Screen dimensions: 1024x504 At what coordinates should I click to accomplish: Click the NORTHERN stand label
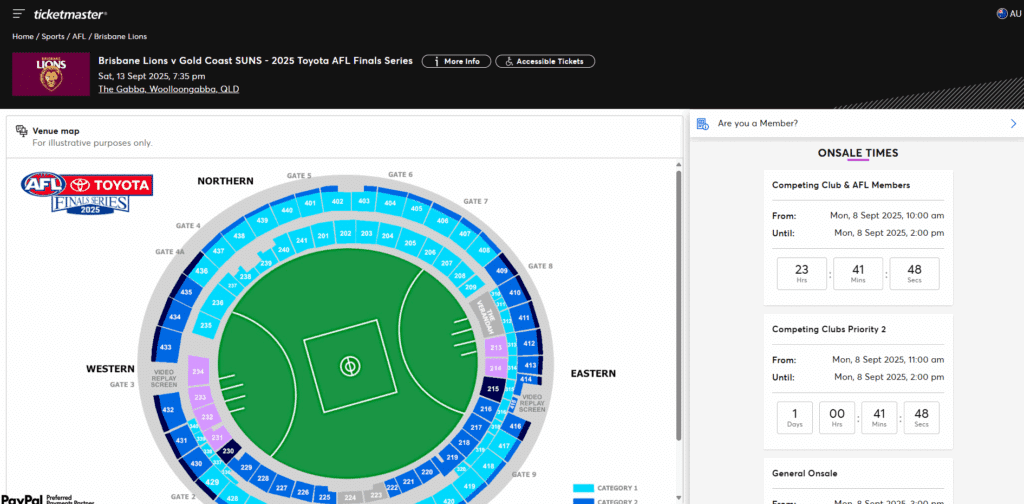(225, 181)
